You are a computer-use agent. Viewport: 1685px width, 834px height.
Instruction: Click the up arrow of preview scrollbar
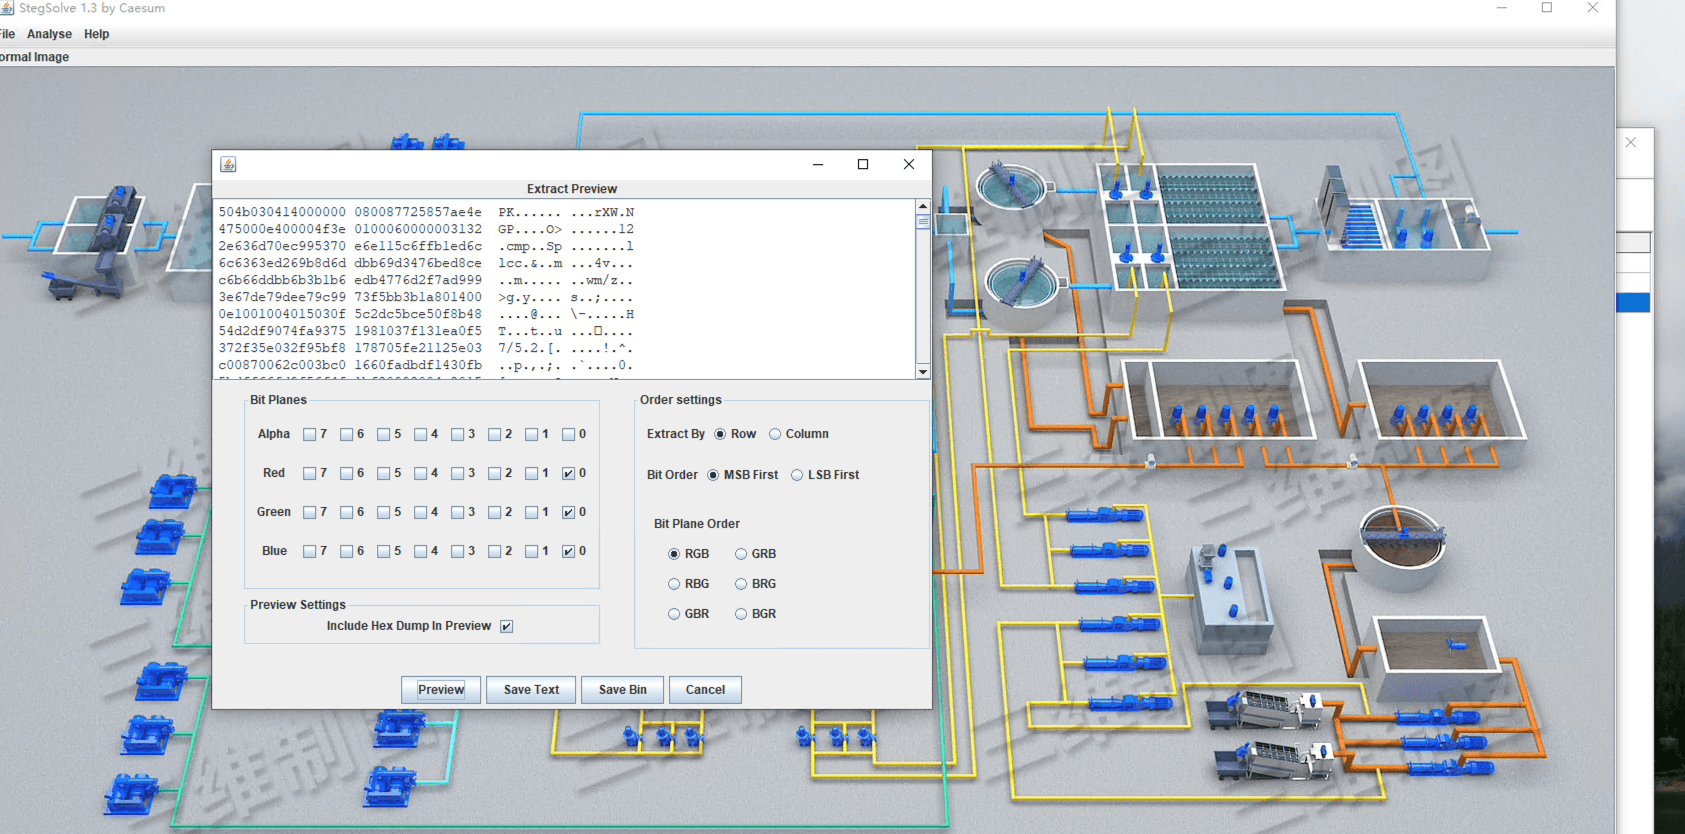point(922,206)
